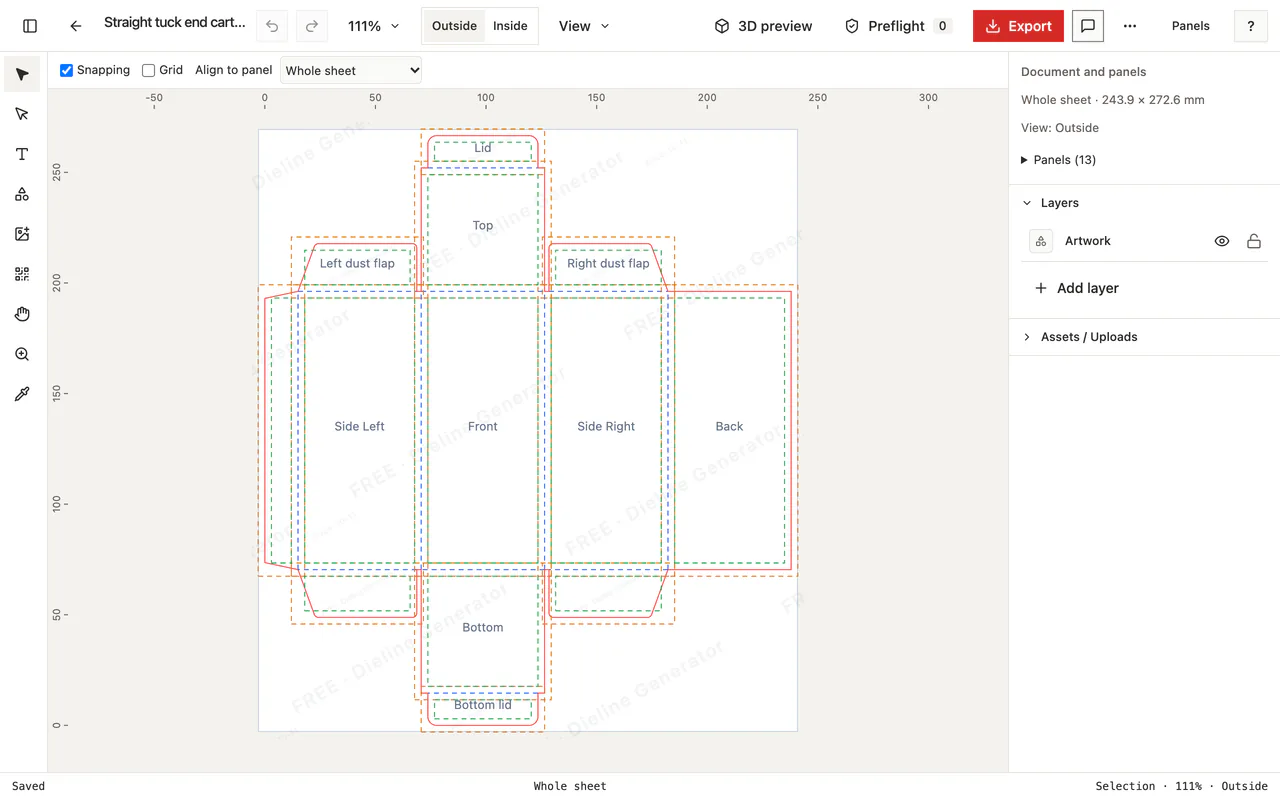Select the Back panel on the dieline
Viewport: 1280px width, 800px height.
point(729,426)
